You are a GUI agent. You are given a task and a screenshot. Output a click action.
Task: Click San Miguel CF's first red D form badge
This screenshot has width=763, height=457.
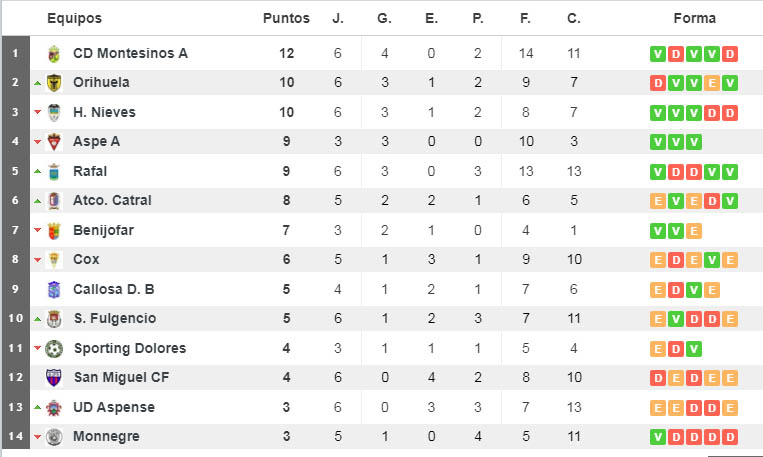(x=658, y=378)
